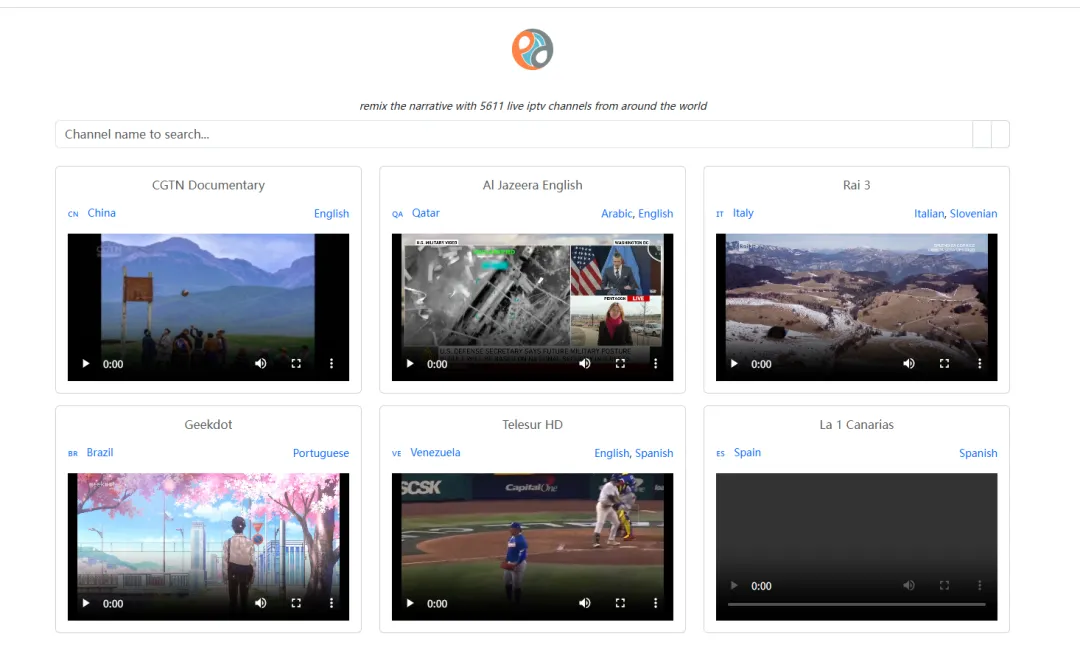Select English language on Al Jazeera card
The width and height of the screenshot is (1080, 656).
tap(656, 214)
